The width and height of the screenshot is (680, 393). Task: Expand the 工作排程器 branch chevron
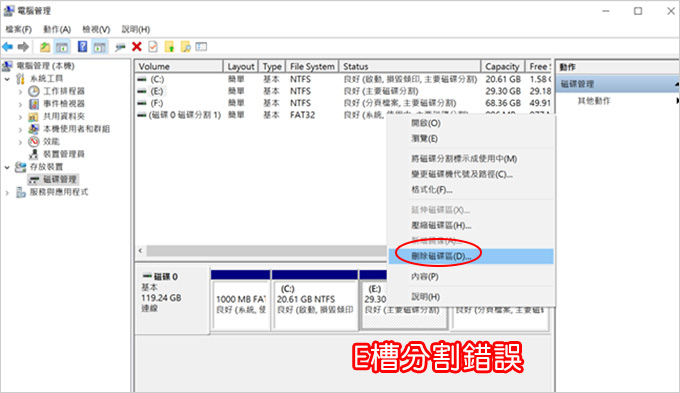click(20, 92)
